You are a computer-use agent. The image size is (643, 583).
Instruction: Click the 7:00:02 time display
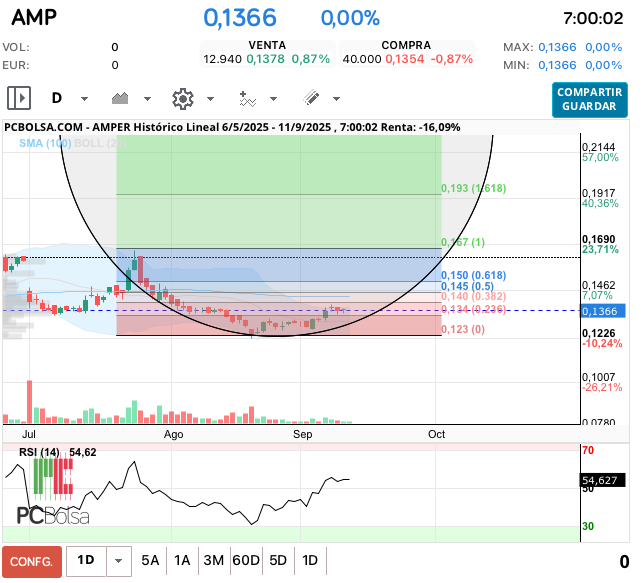coord(593,18)
